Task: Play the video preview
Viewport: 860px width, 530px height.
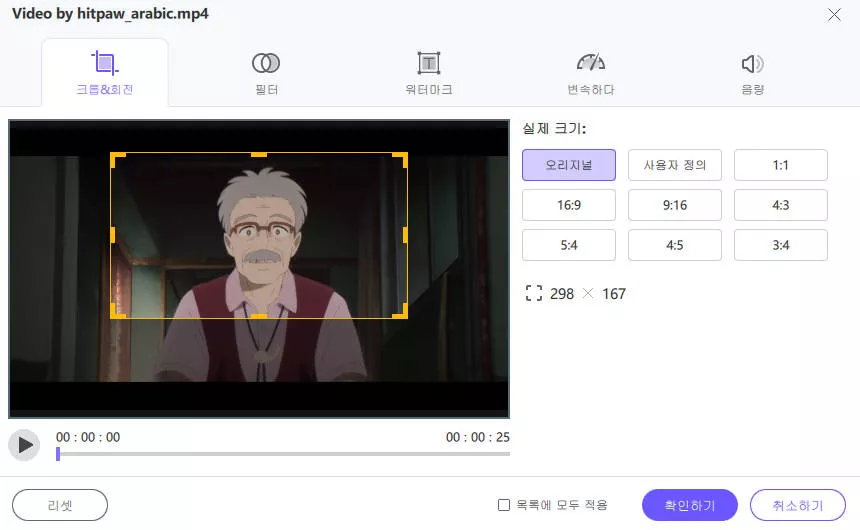Action: [24, 445]
